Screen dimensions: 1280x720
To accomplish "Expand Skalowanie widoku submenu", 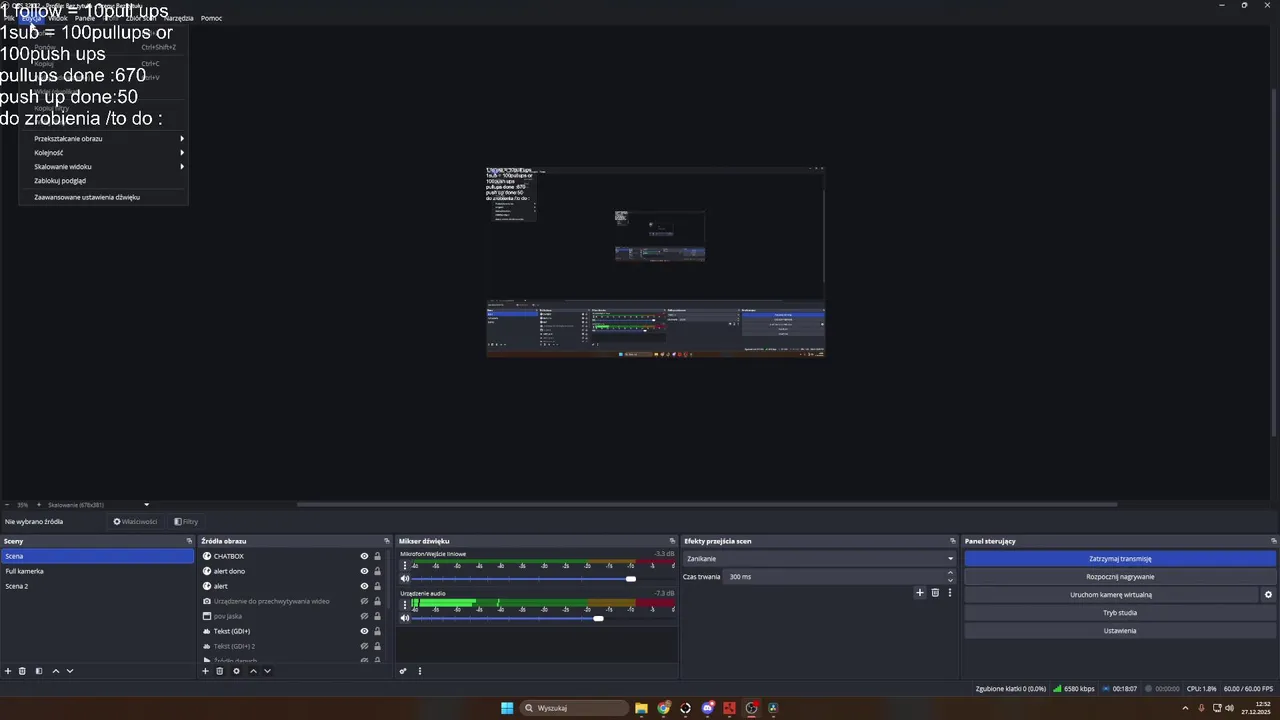I will coord(108,167).
